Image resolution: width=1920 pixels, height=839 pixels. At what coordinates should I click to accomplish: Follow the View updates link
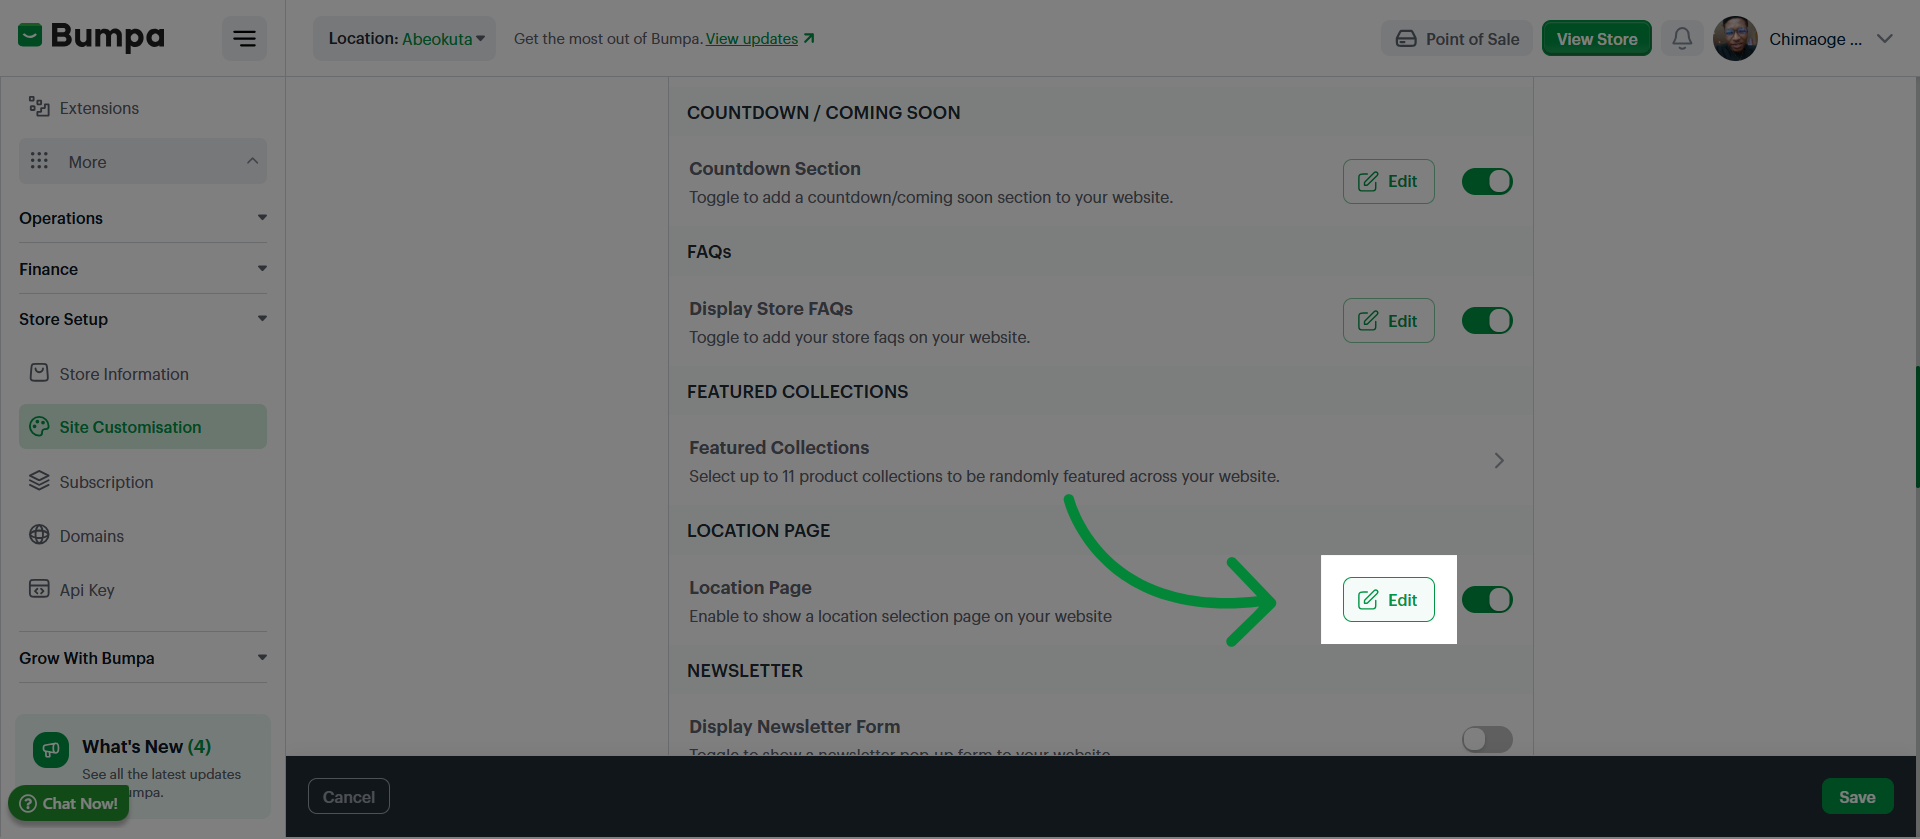(x=752, y=39)
